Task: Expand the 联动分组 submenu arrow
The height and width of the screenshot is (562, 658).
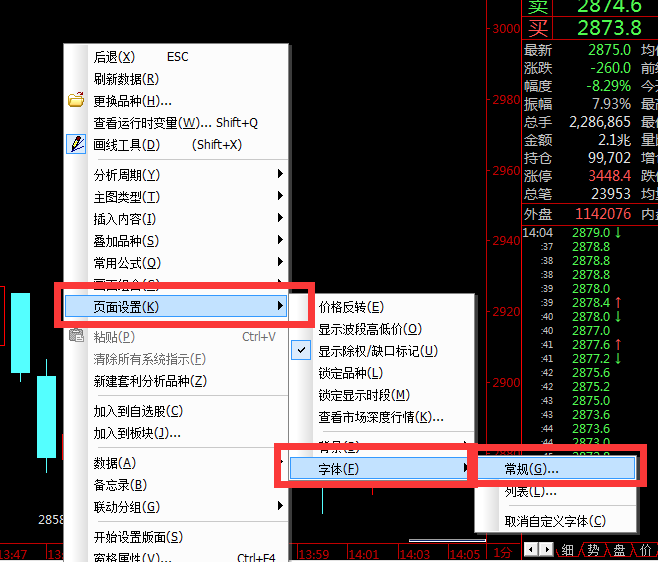Action: tap(280, 506)
